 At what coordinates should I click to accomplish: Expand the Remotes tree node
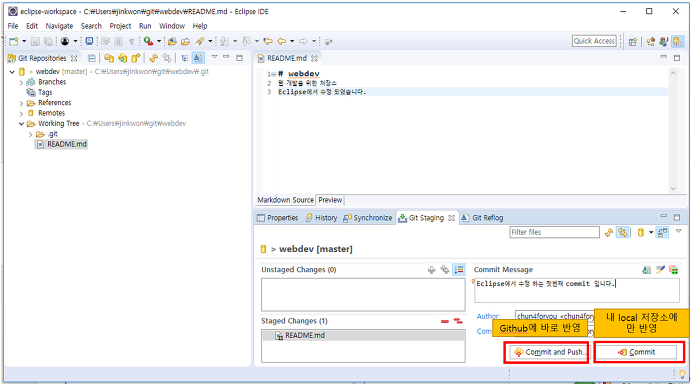tap(21, 113)
